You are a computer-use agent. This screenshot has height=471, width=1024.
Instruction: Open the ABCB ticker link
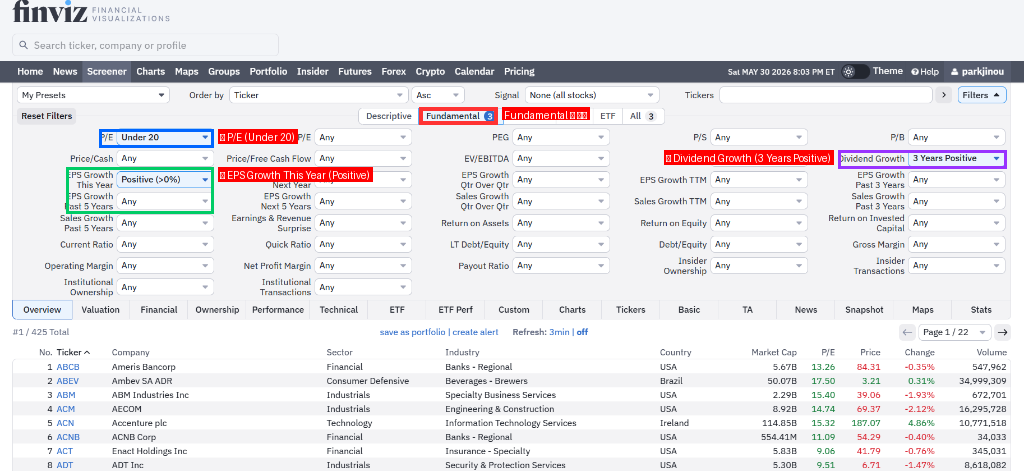point(68,367)
